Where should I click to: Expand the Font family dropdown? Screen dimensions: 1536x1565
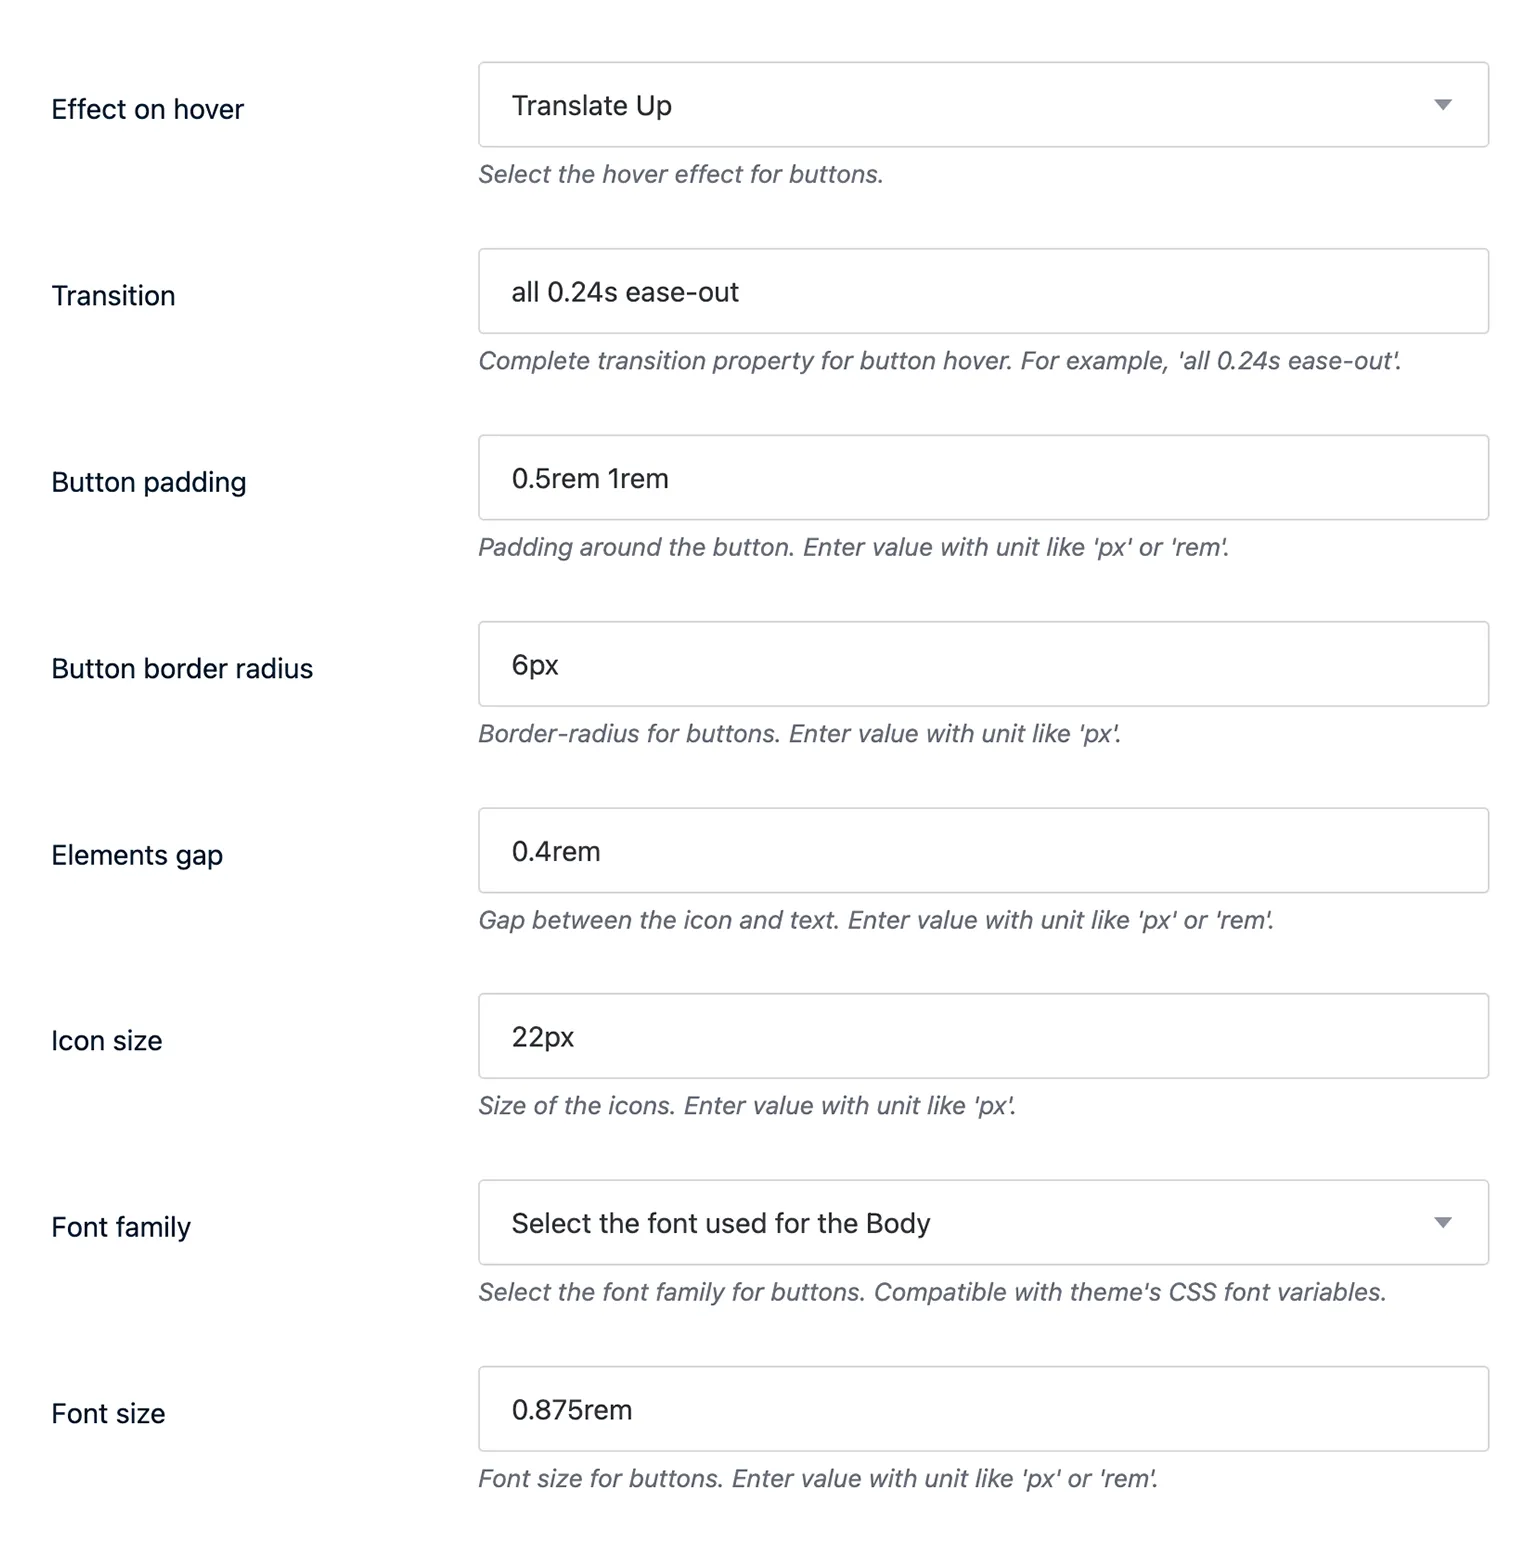click(x=983, y=1222)
